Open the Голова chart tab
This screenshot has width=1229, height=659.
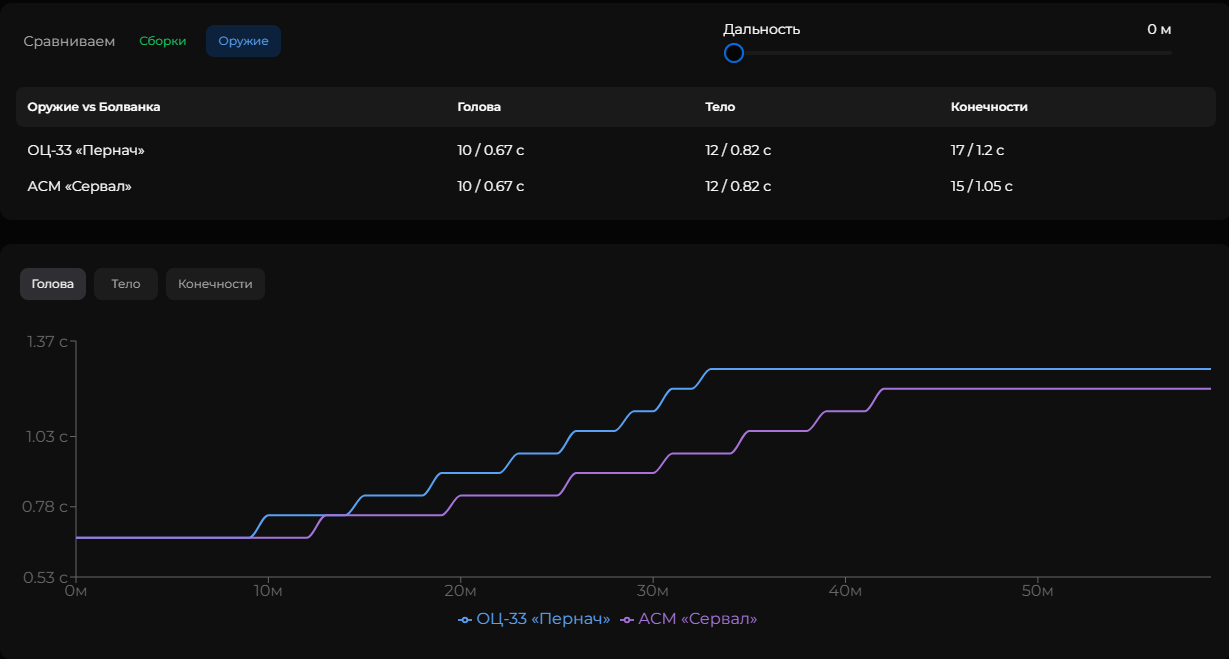tap(53, 284)
